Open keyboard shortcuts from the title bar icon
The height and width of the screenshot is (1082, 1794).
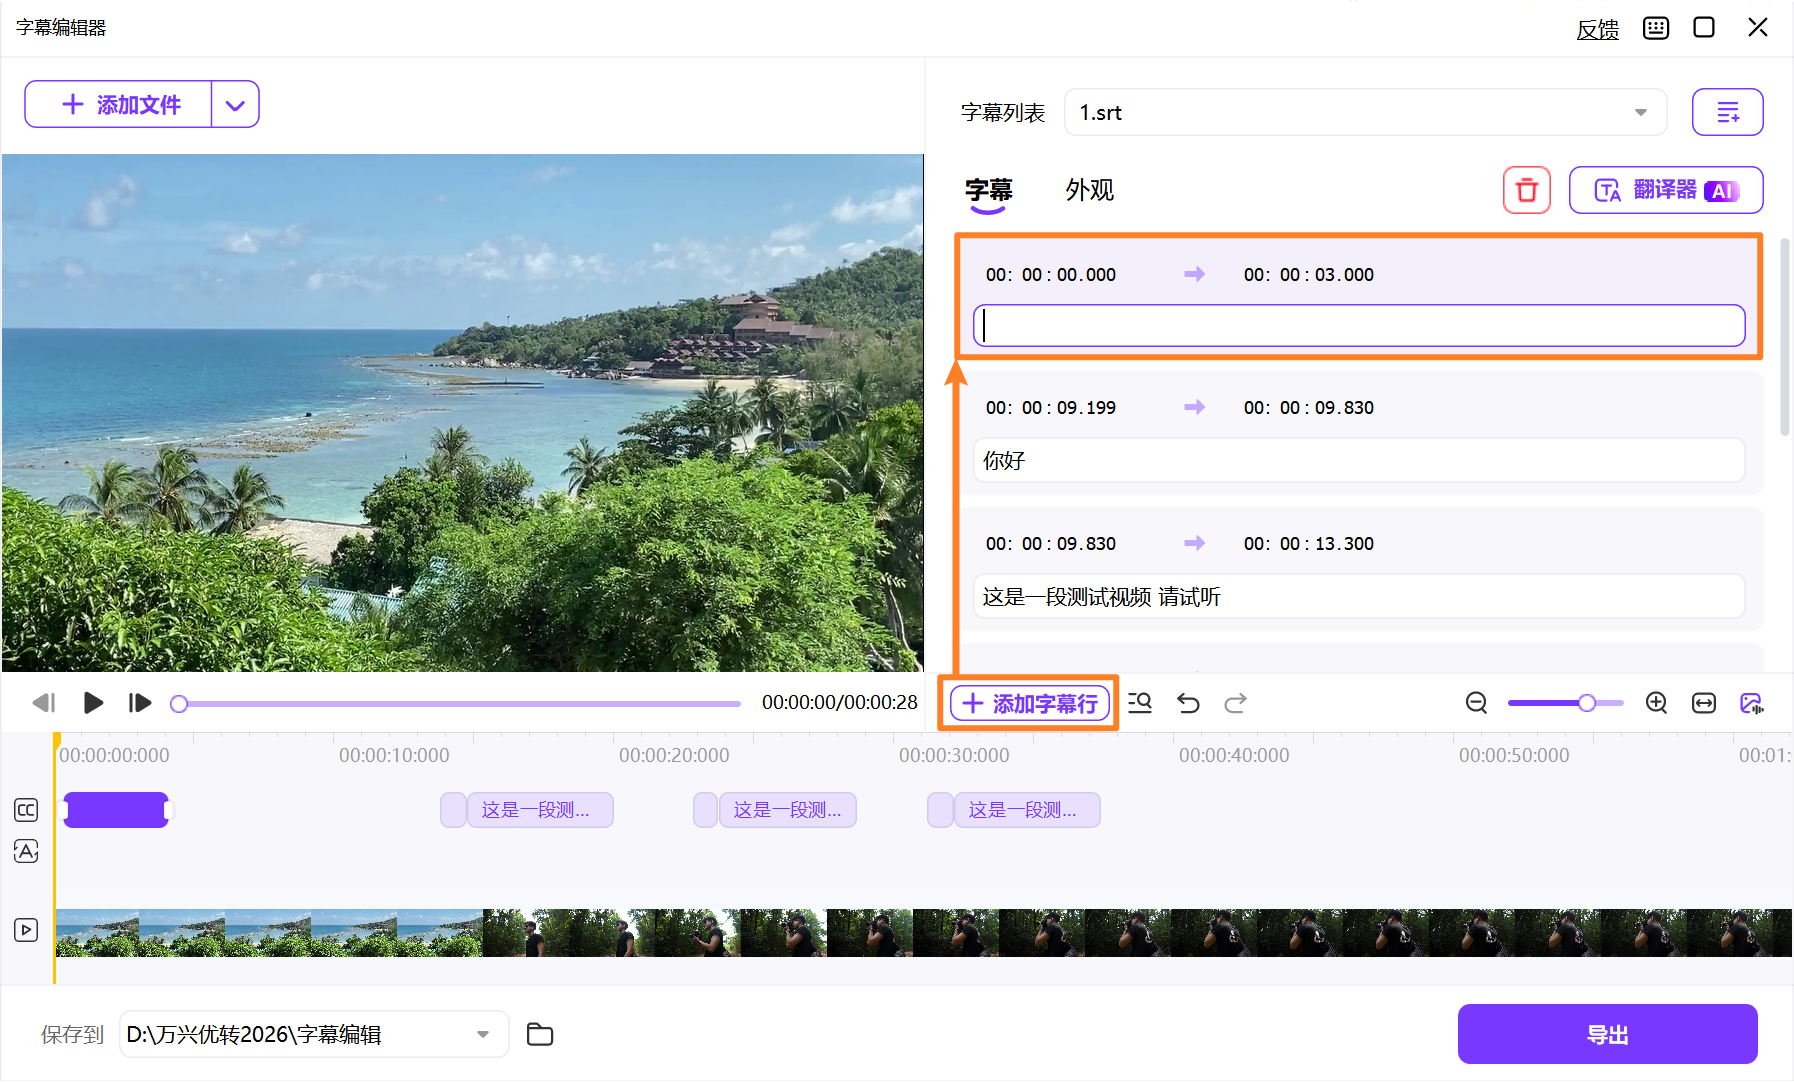[x=1656, y=27]
